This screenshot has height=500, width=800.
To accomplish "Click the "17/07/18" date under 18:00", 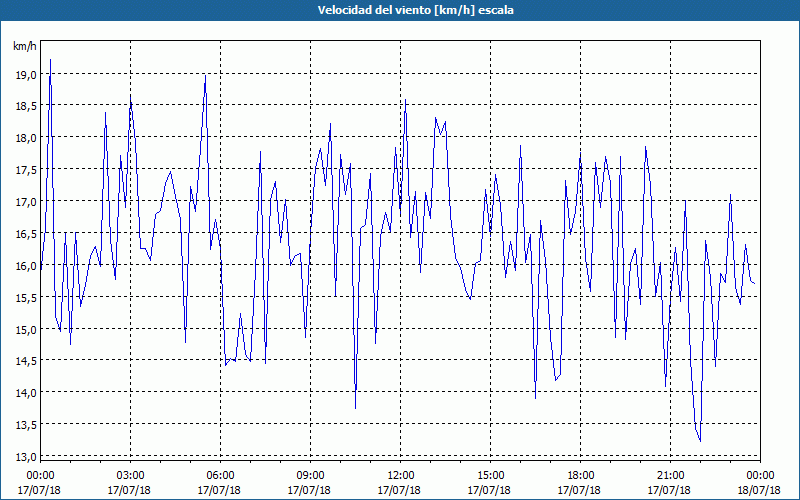I will (x=579, y=490).
